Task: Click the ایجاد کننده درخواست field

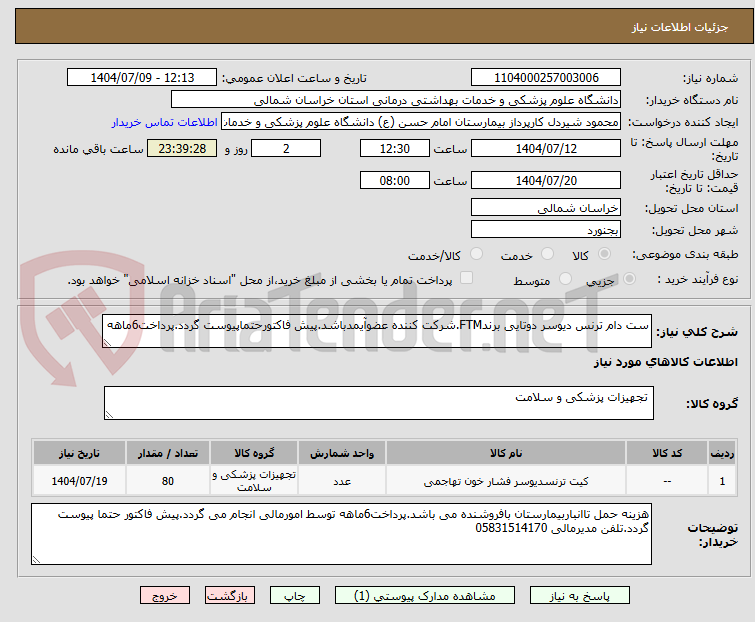Action: coord(421,122)
